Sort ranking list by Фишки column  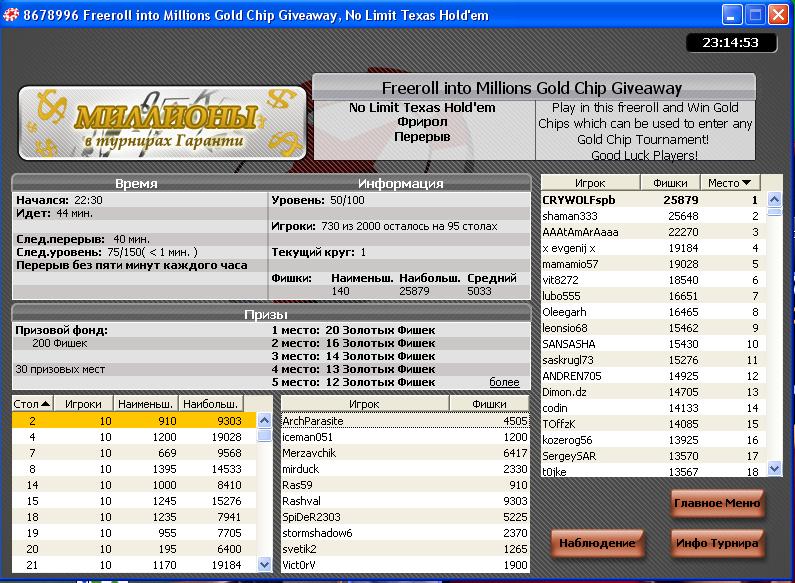point(670,183)
